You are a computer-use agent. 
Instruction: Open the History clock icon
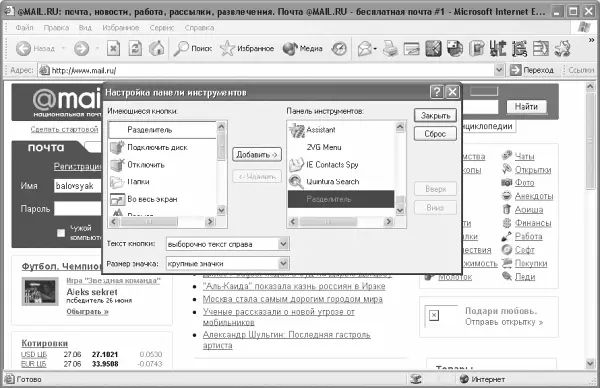(339, 49)
